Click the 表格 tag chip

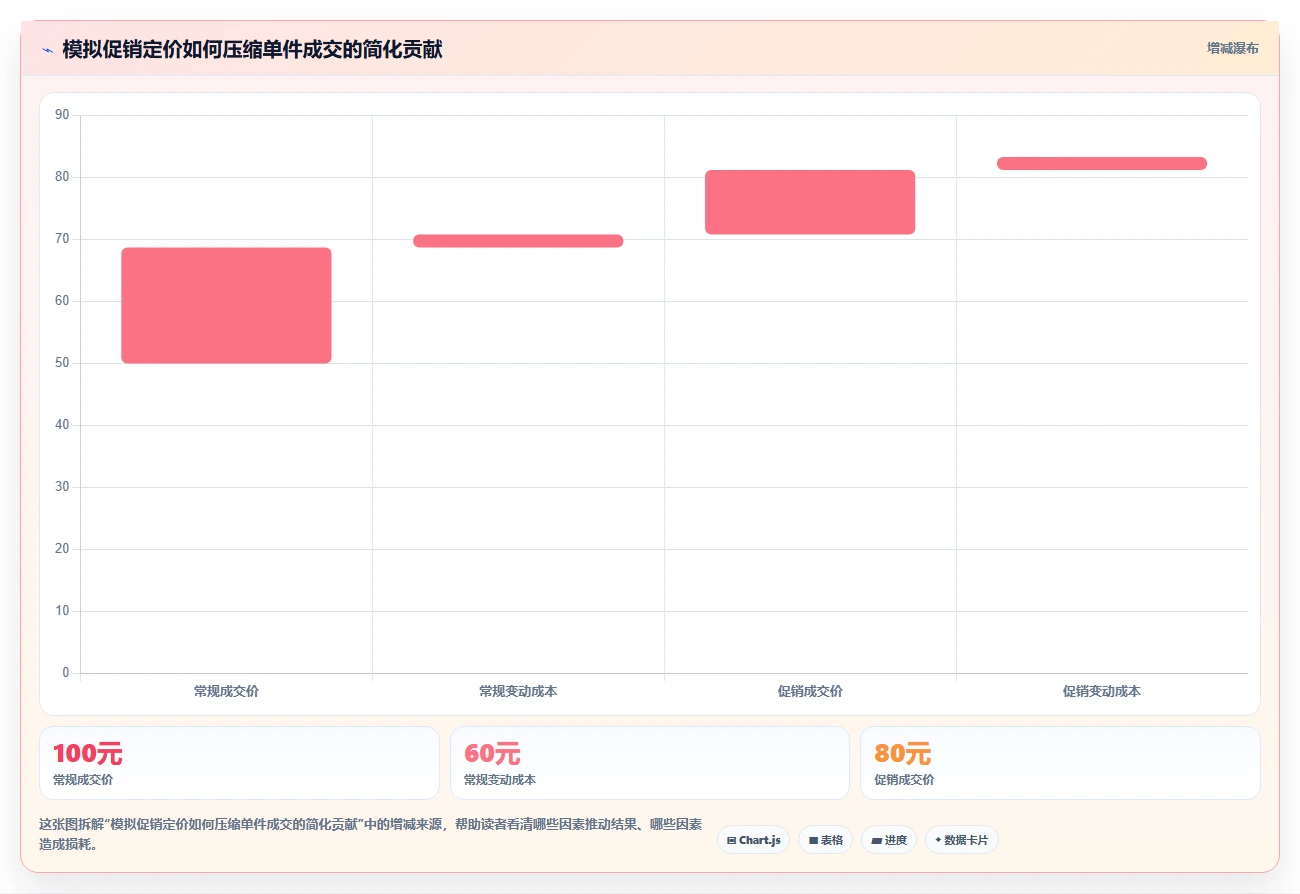(x=825, y=840)
